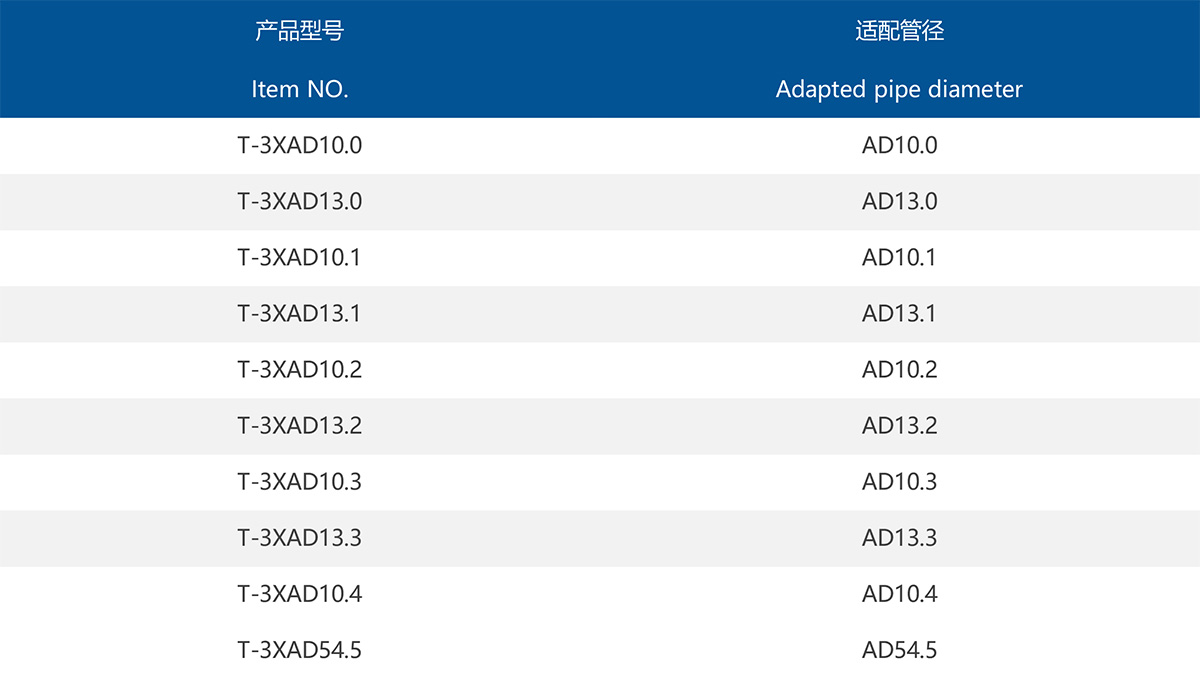The image size is (1200, 679).
Task: Click the Item NO. column header
Action: (299, 89)
